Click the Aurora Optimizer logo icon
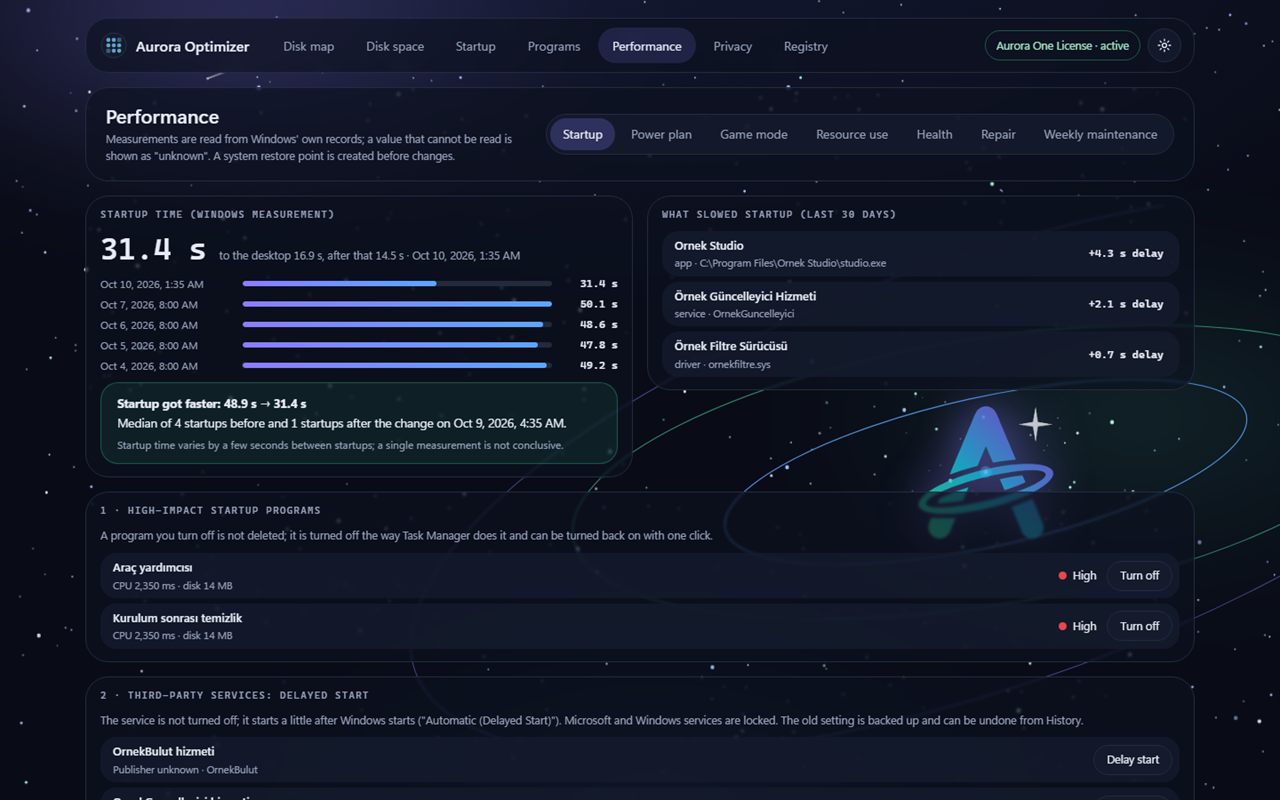The width and height of the screenshot is (1280, 800). pos(114,46)
